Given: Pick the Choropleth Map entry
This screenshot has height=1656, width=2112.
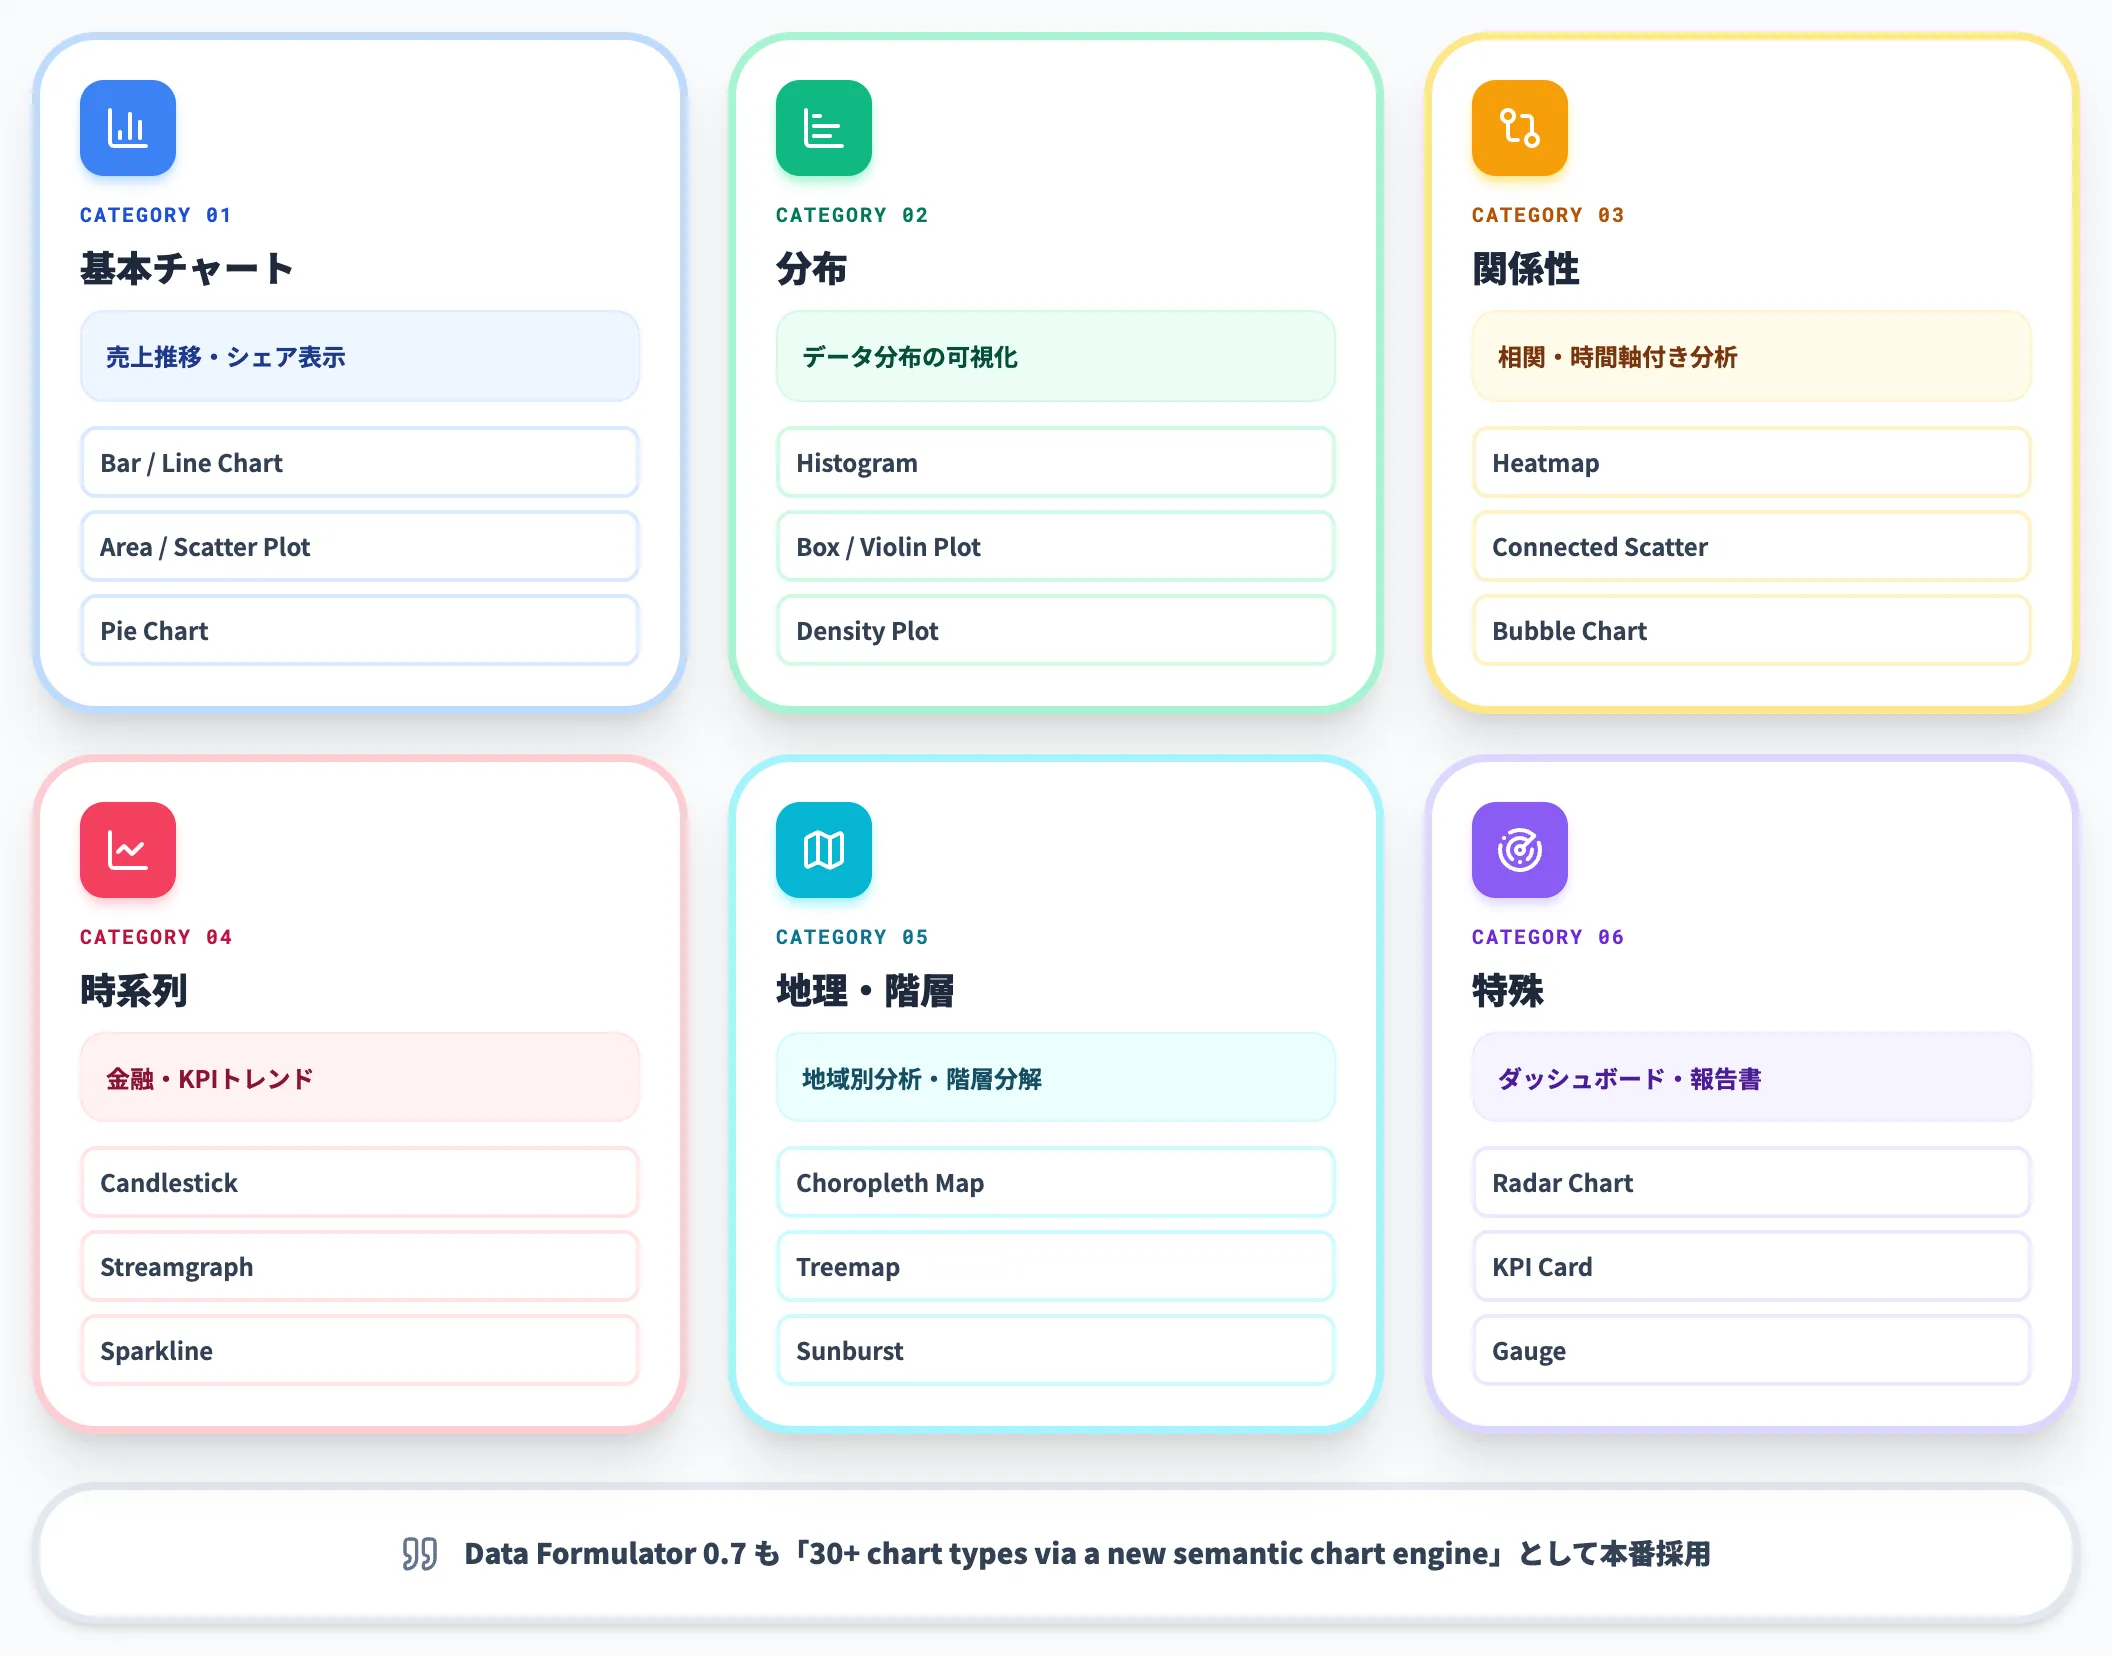Looking at the screenshot, I should tap(1056, 1182).
